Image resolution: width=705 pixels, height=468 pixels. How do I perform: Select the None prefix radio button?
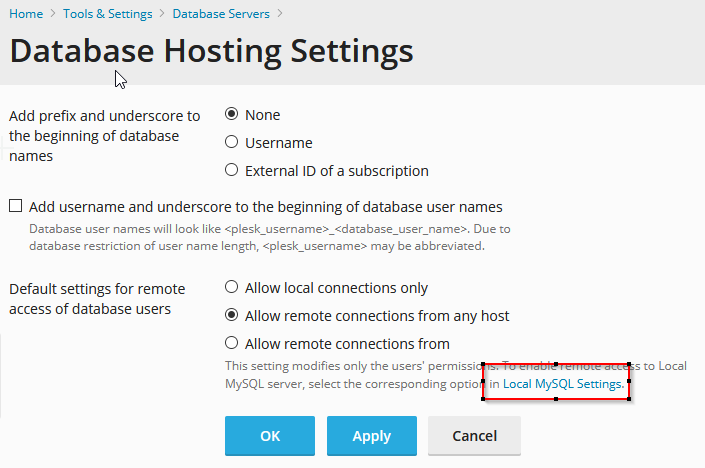click(x=232, y=115)
